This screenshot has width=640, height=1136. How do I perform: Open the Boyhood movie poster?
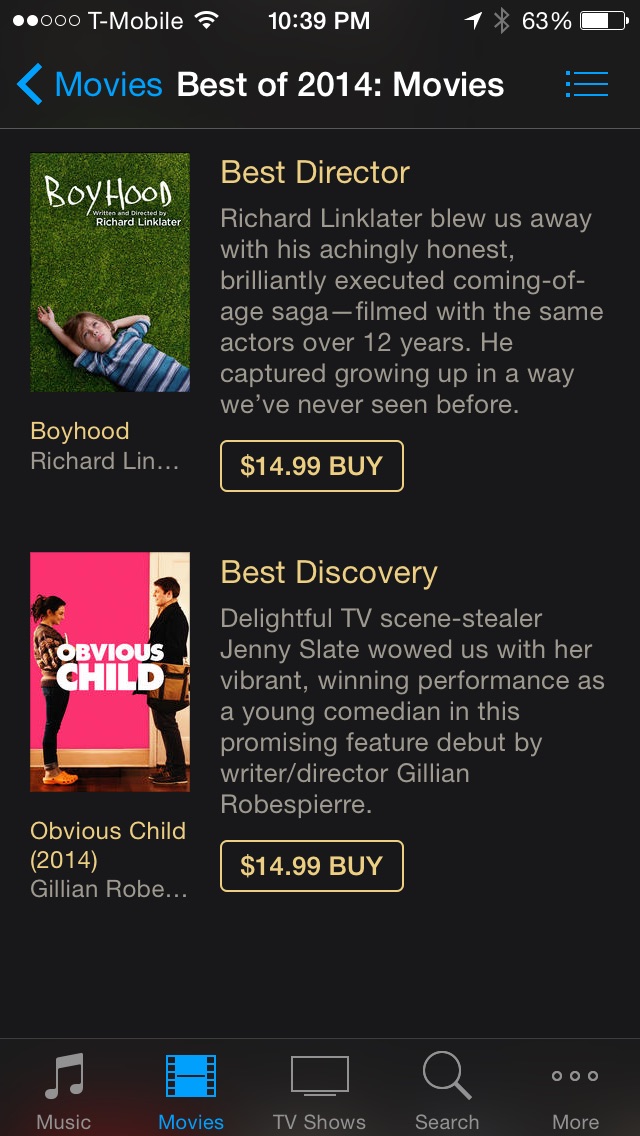tap(110, 272)
